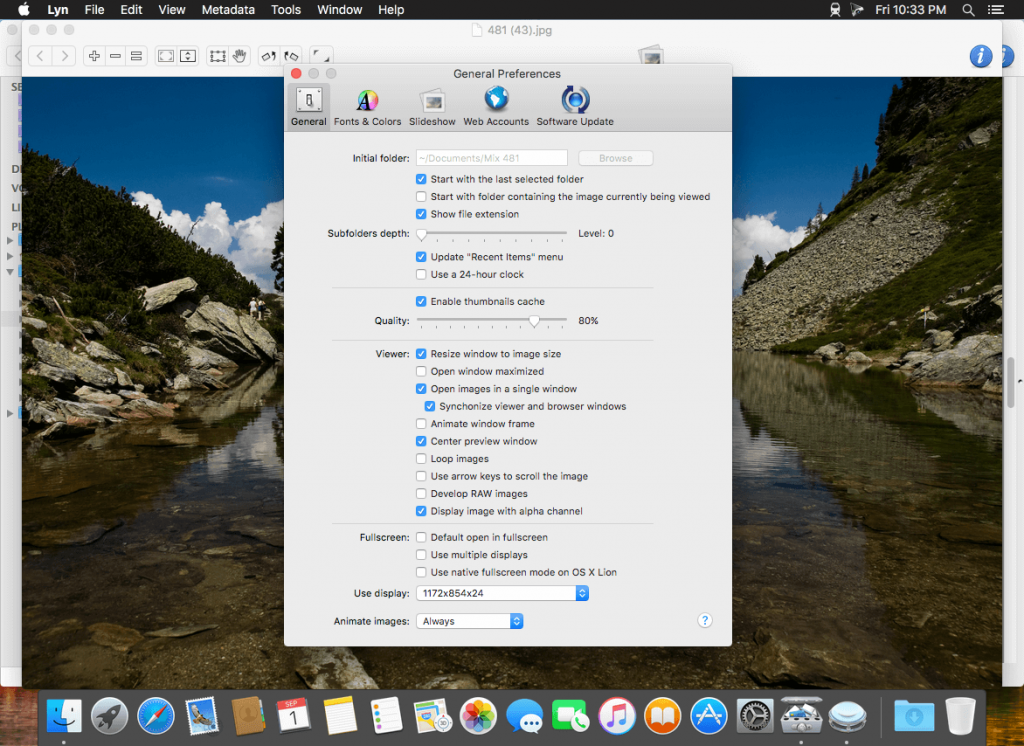1024x746 pixels.
Task: Select the rectangular selection tool
Action: coord(217,56)
